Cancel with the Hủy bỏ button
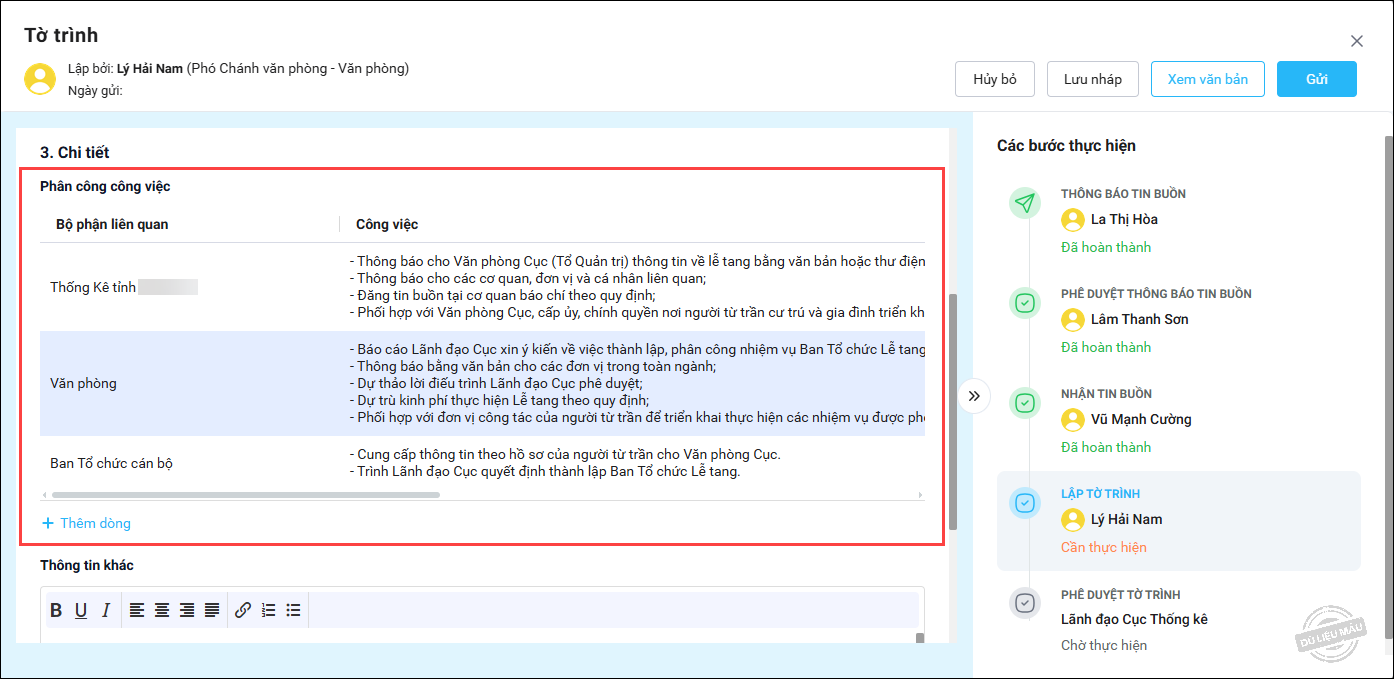The height and width of the screenshot is (679, 1394). [994, 79]
